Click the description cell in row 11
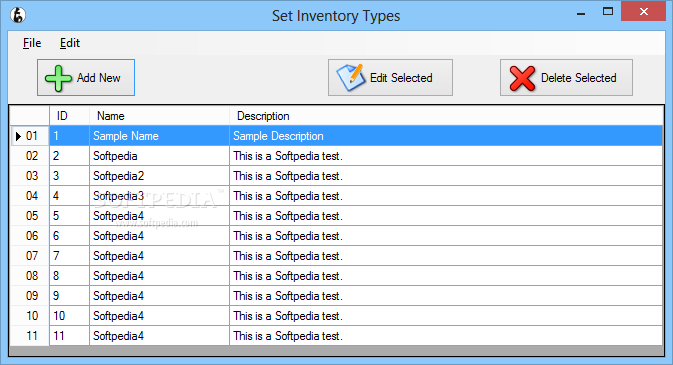 [x=446, y=335]
